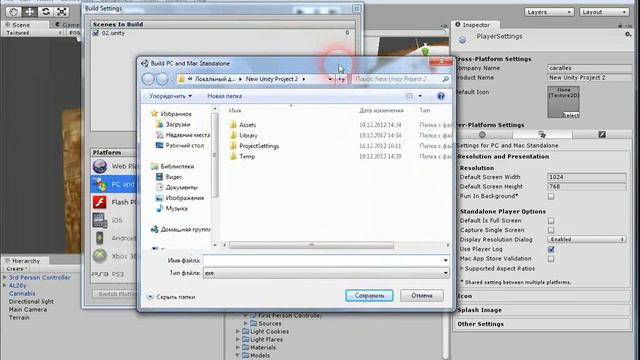Open the Layout dropdown

(604, 12)
